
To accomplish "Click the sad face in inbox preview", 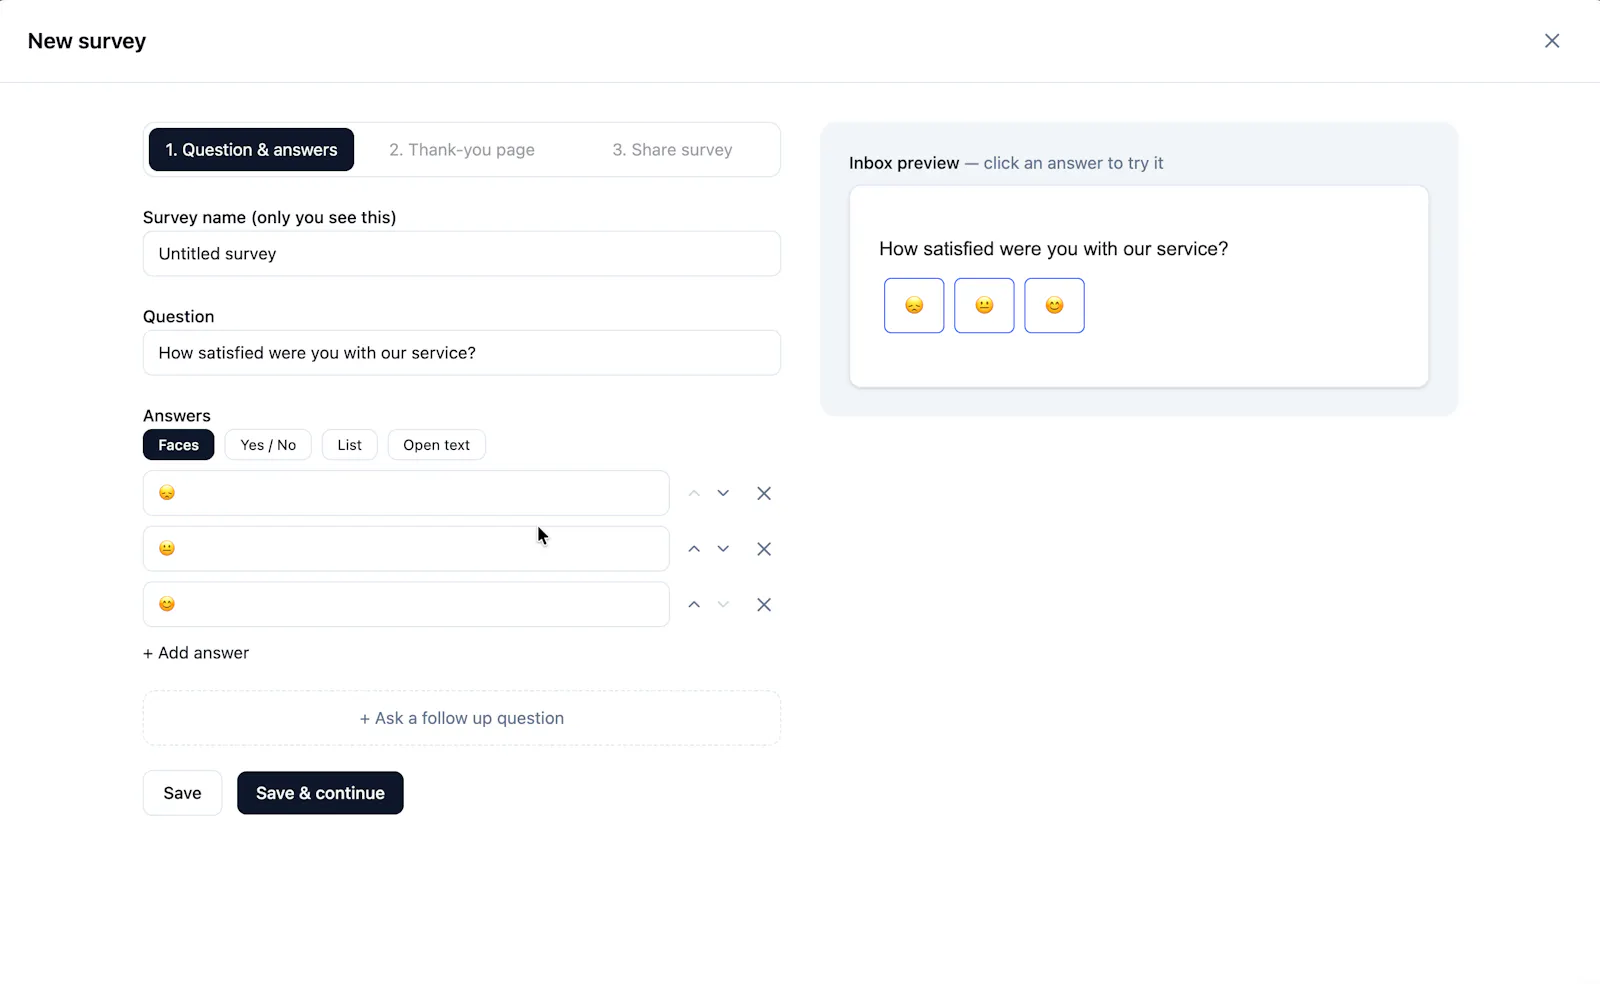I will coord(914,306).
